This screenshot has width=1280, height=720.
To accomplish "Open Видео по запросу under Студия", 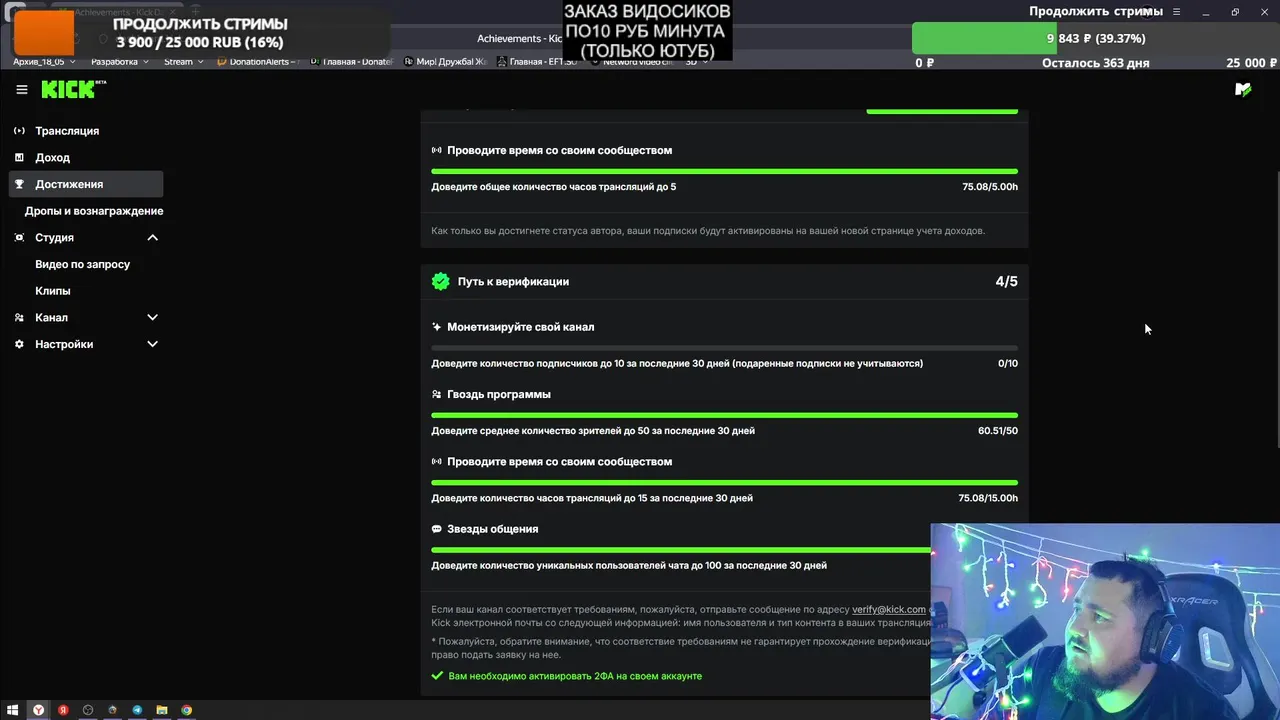I will tap(82, 264).
